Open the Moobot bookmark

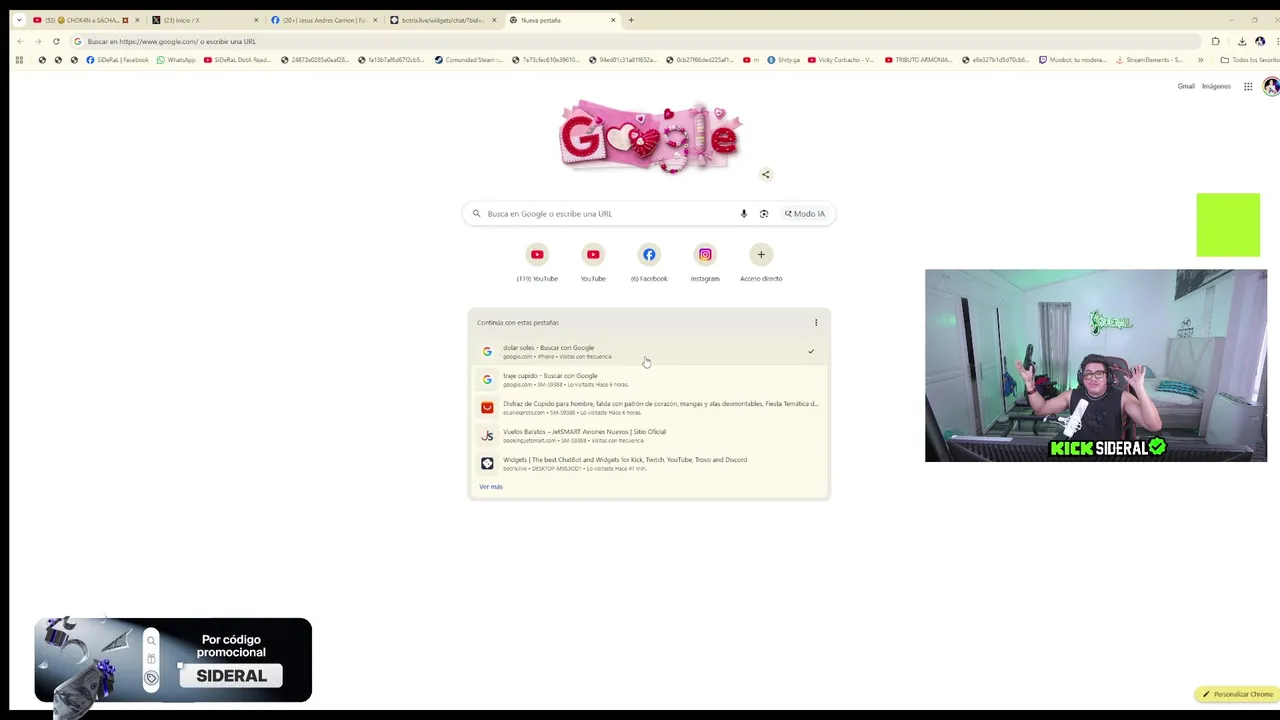click(x=1072, y=60)
